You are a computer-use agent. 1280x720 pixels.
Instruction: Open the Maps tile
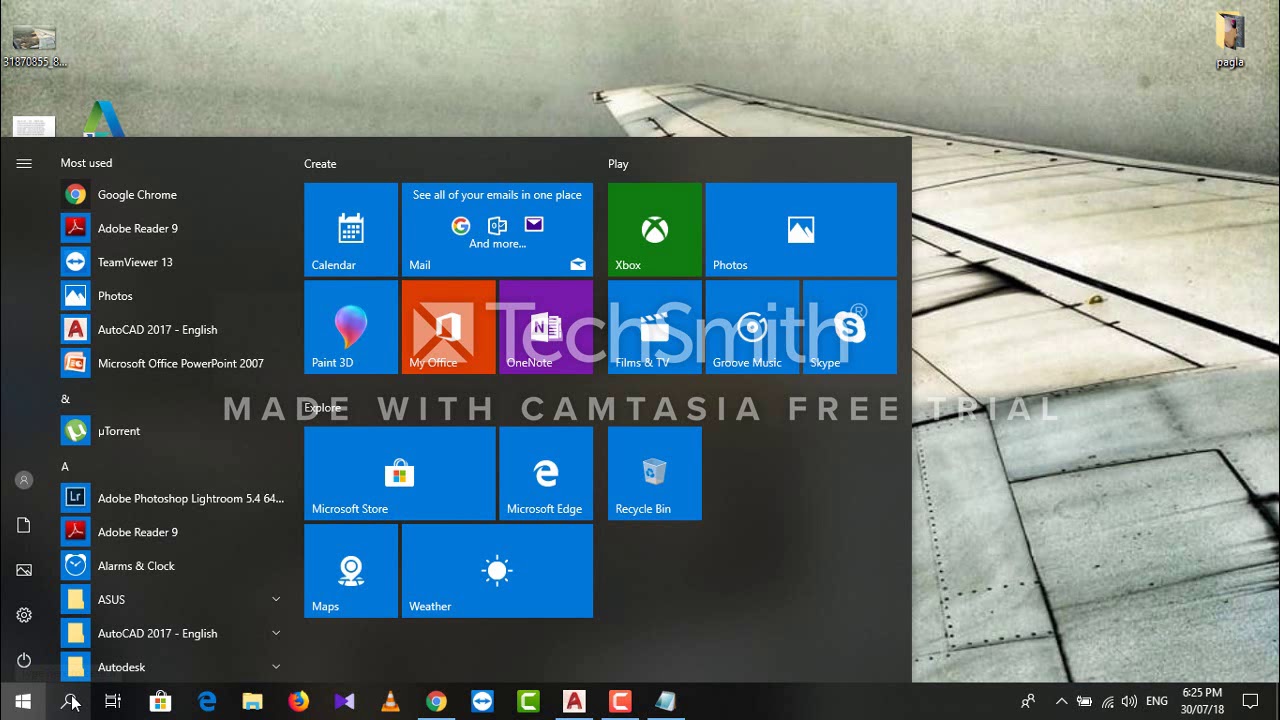351,571
